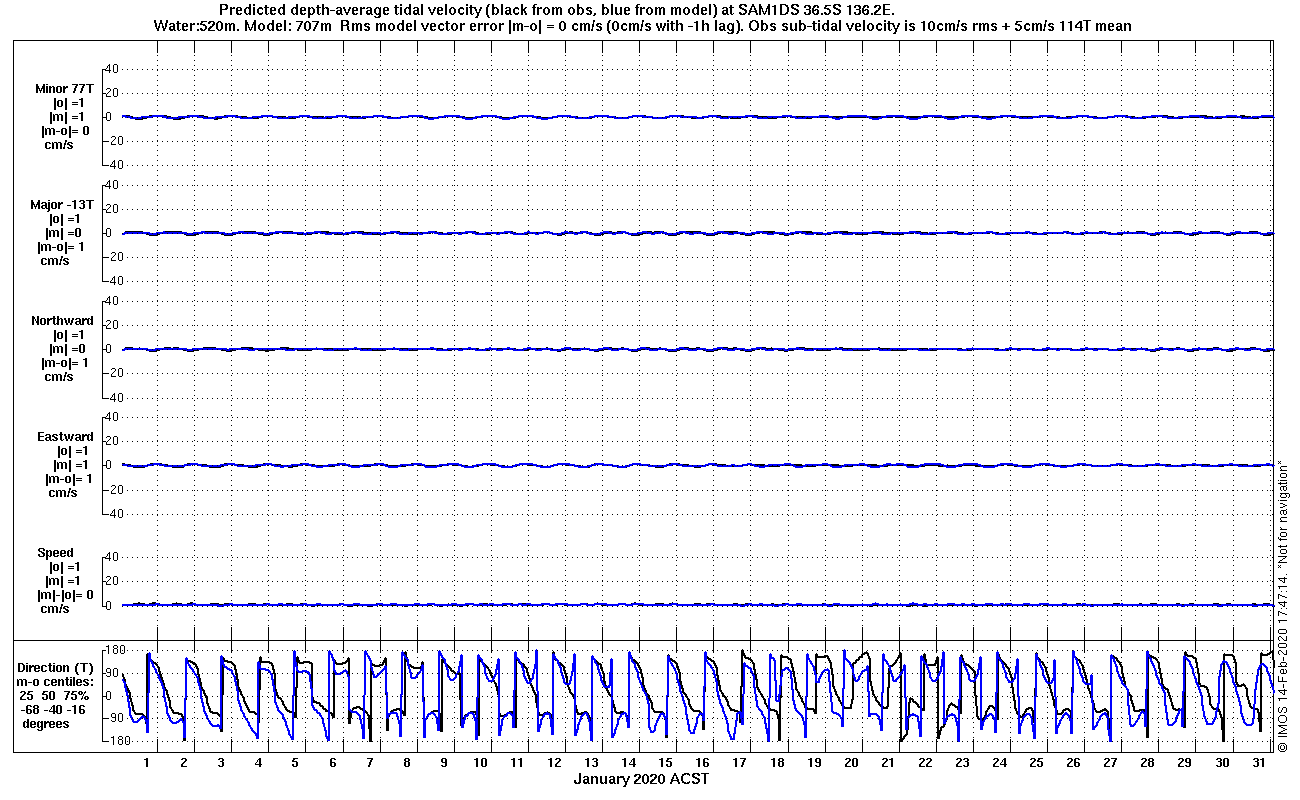Click the '40' tick label of Minor 77T axis

coord(112,69)
